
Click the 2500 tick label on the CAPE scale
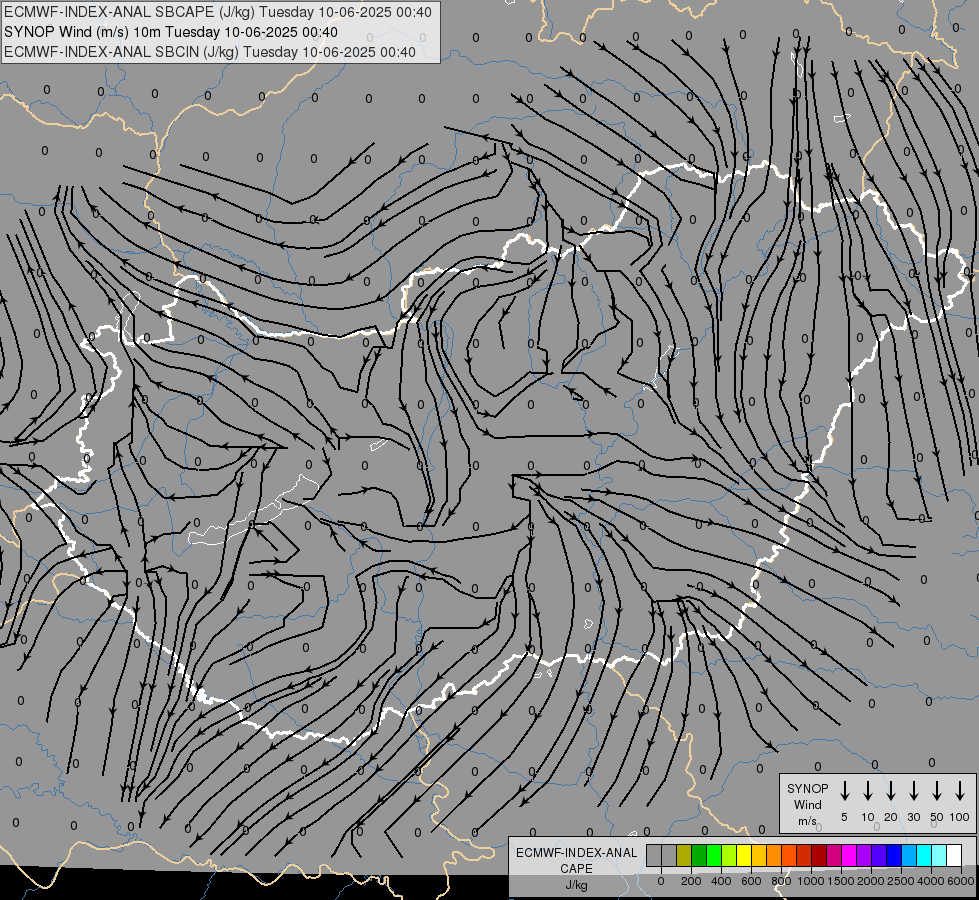[901, 881]
